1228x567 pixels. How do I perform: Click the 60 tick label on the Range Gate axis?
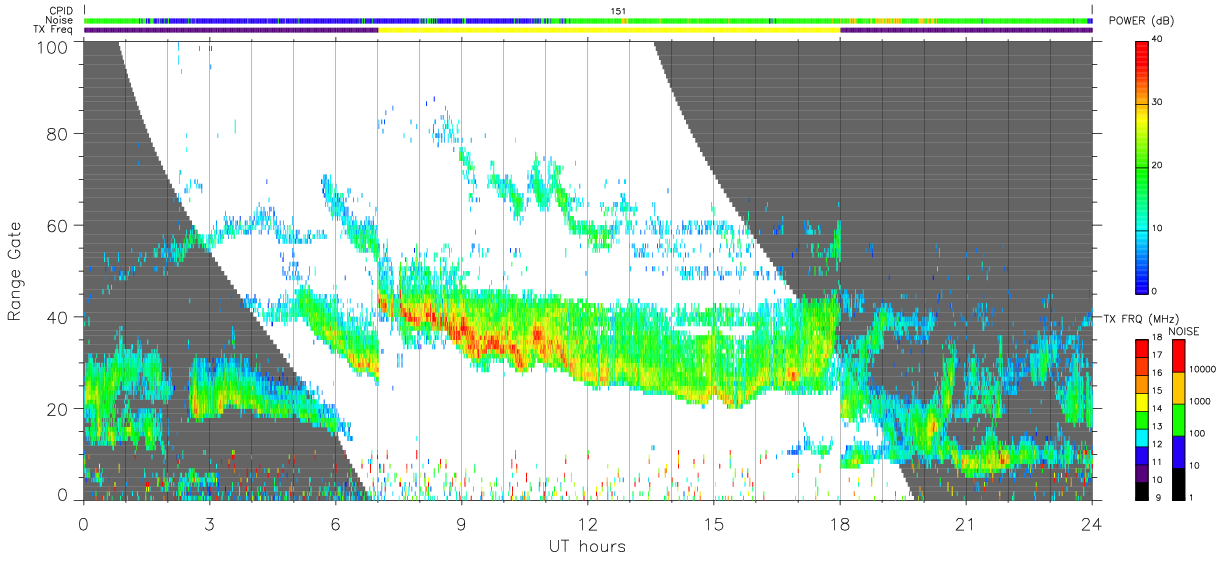[58, 225]
